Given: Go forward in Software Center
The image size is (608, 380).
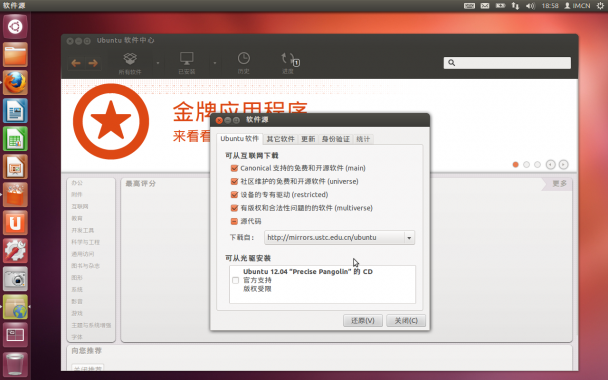Looking at the screenshot, I should point(93,63).
